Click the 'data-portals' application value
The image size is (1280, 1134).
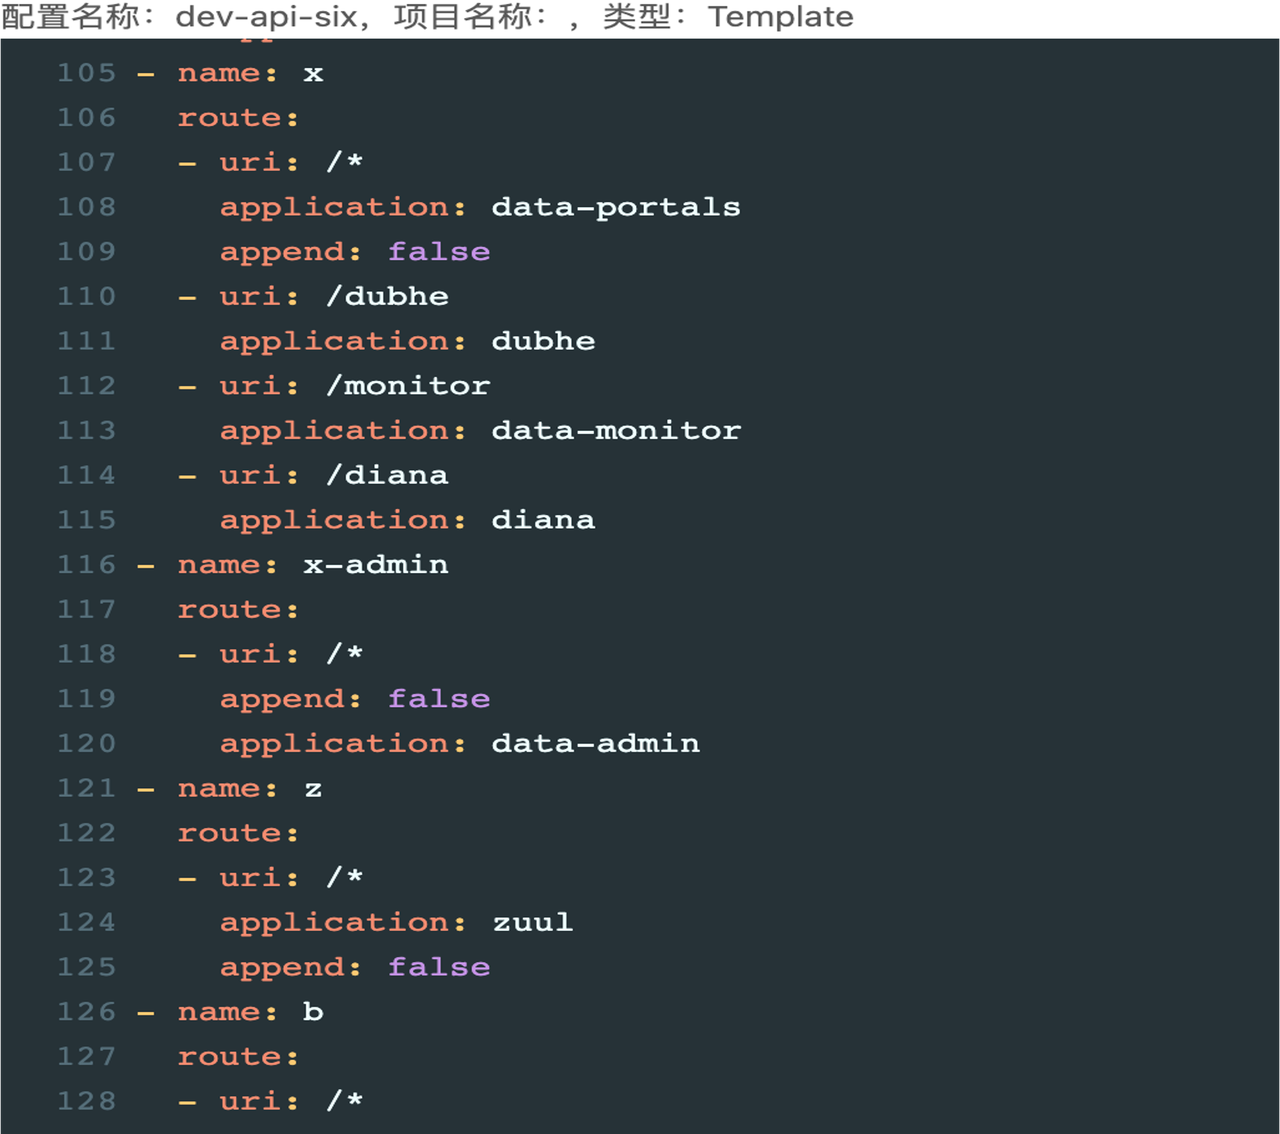[615, 207]
